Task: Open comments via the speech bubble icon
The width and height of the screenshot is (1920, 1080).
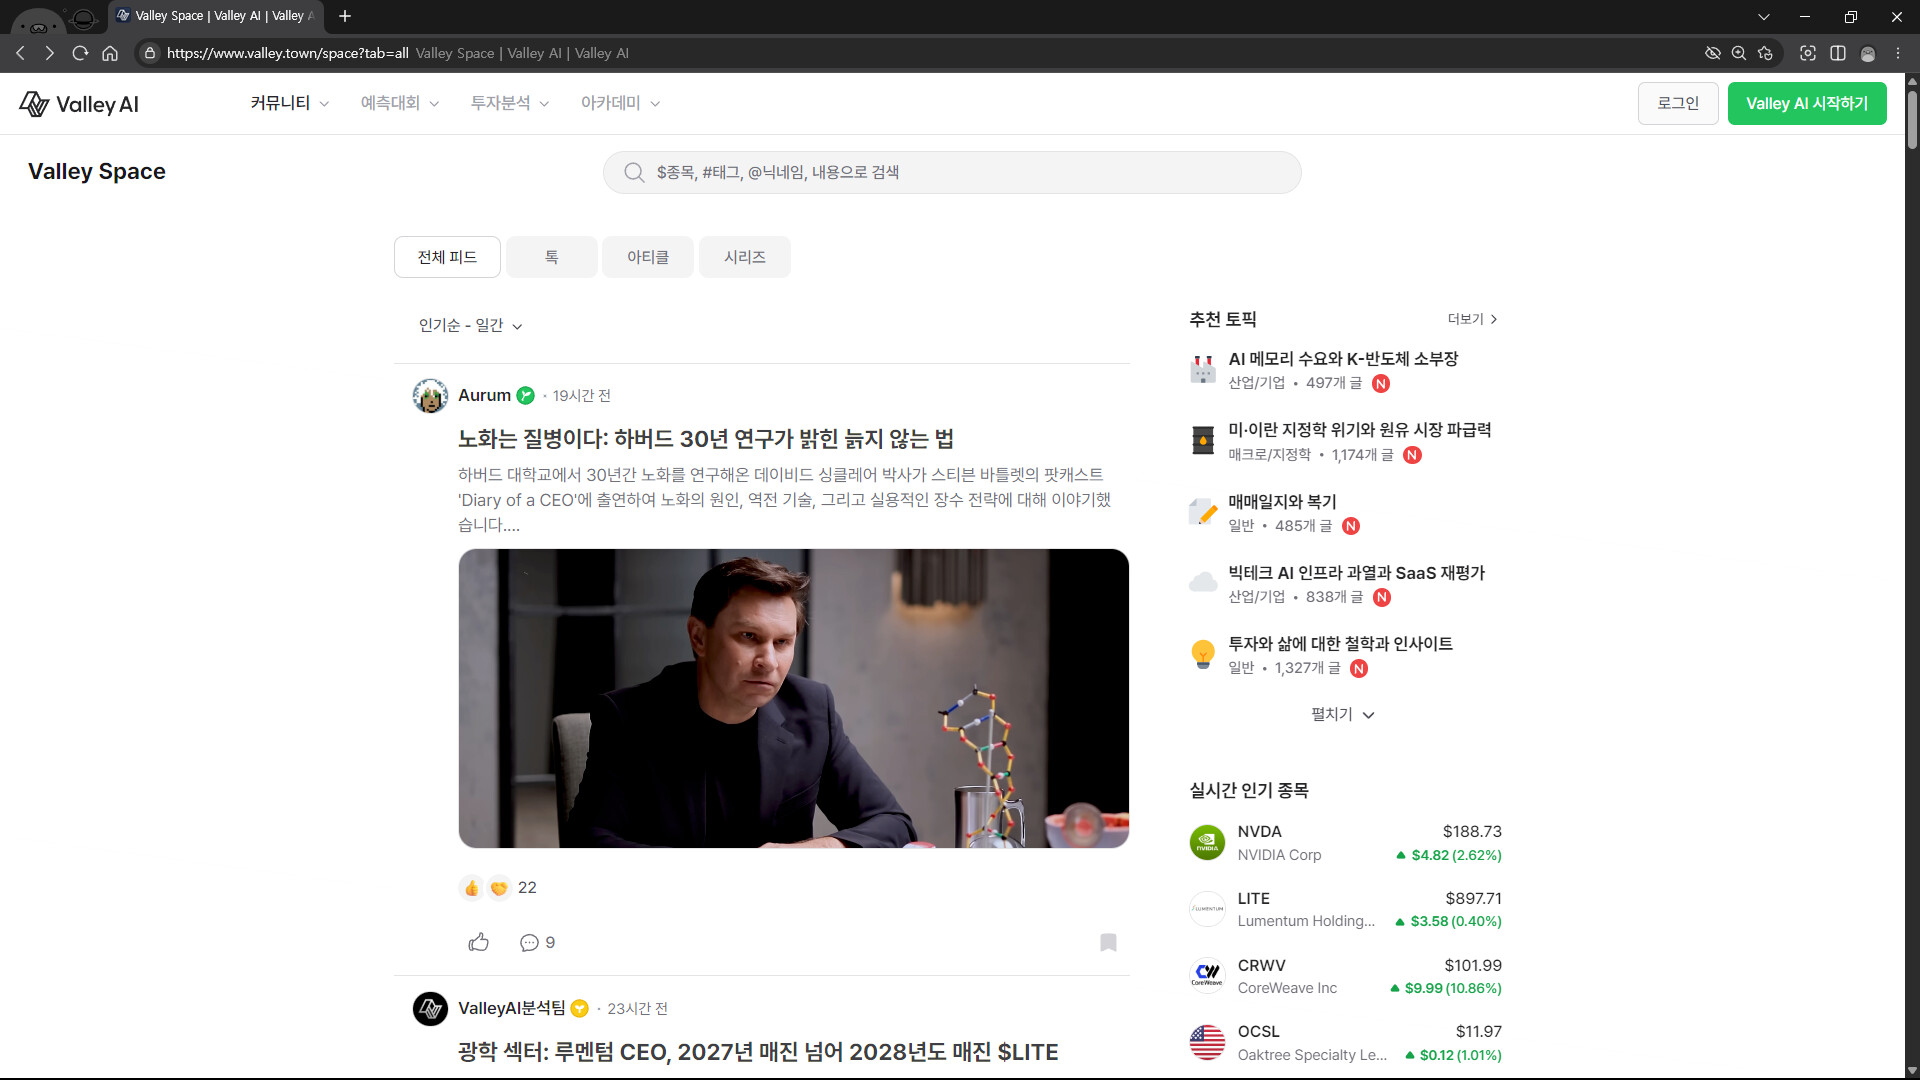Action: tap(529, 942)
